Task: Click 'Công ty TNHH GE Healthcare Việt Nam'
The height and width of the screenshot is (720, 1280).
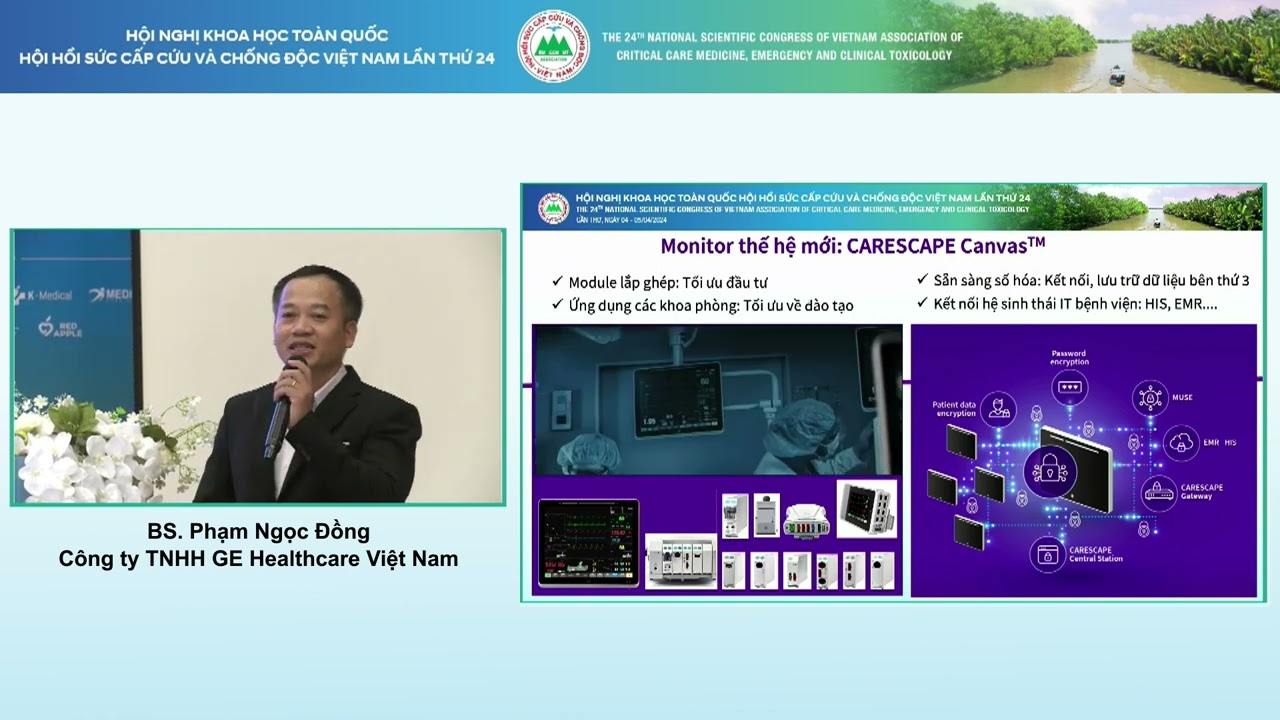Action: pos(259,559)
